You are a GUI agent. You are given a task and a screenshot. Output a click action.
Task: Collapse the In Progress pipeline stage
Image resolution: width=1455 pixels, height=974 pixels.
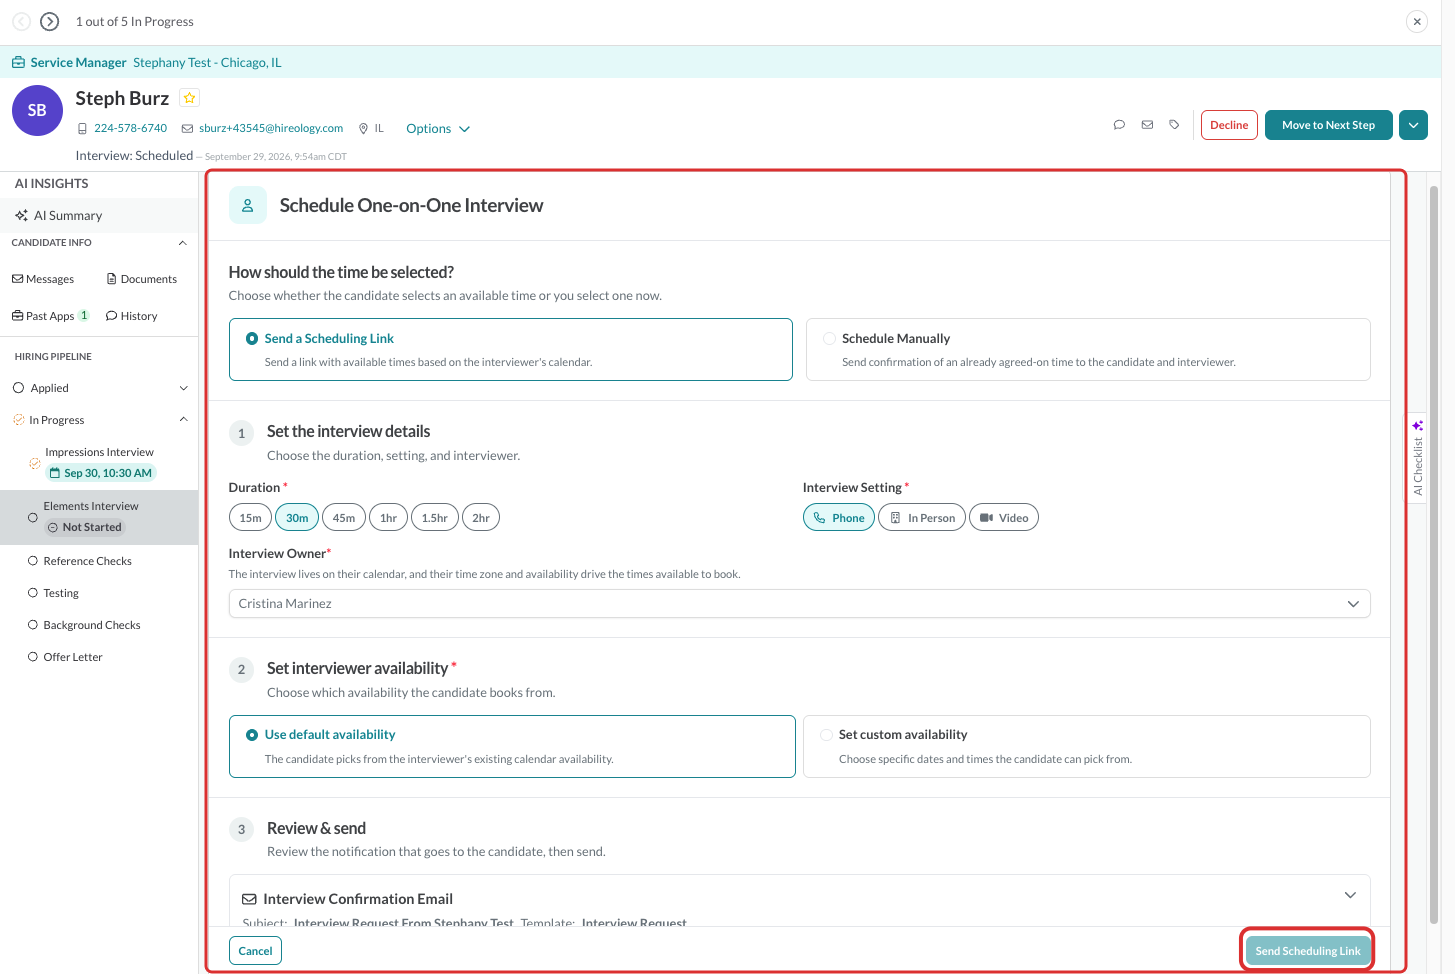tap(183, 420)
